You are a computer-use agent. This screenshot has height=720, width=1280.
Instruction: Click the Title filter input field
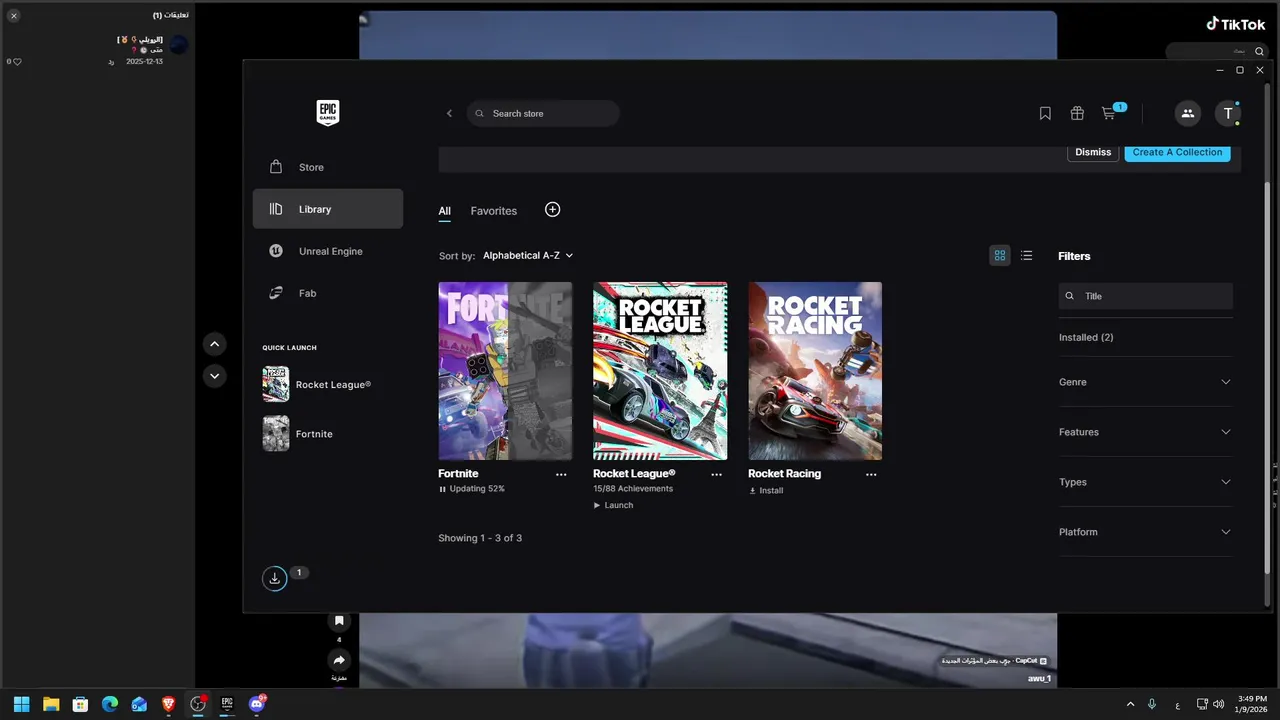pyautogui.click(x=1146, y=296)
